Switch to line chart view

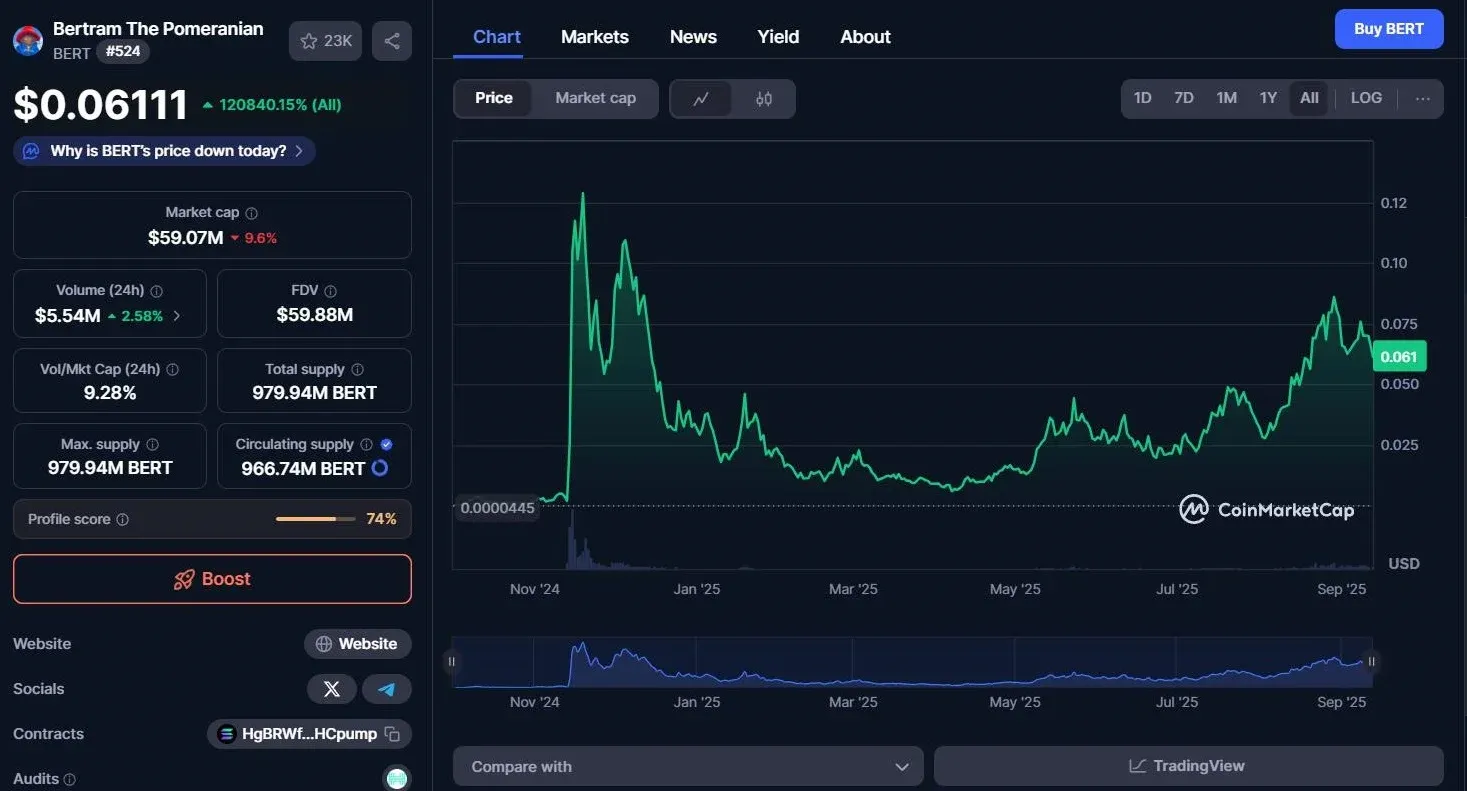[701, 99]
